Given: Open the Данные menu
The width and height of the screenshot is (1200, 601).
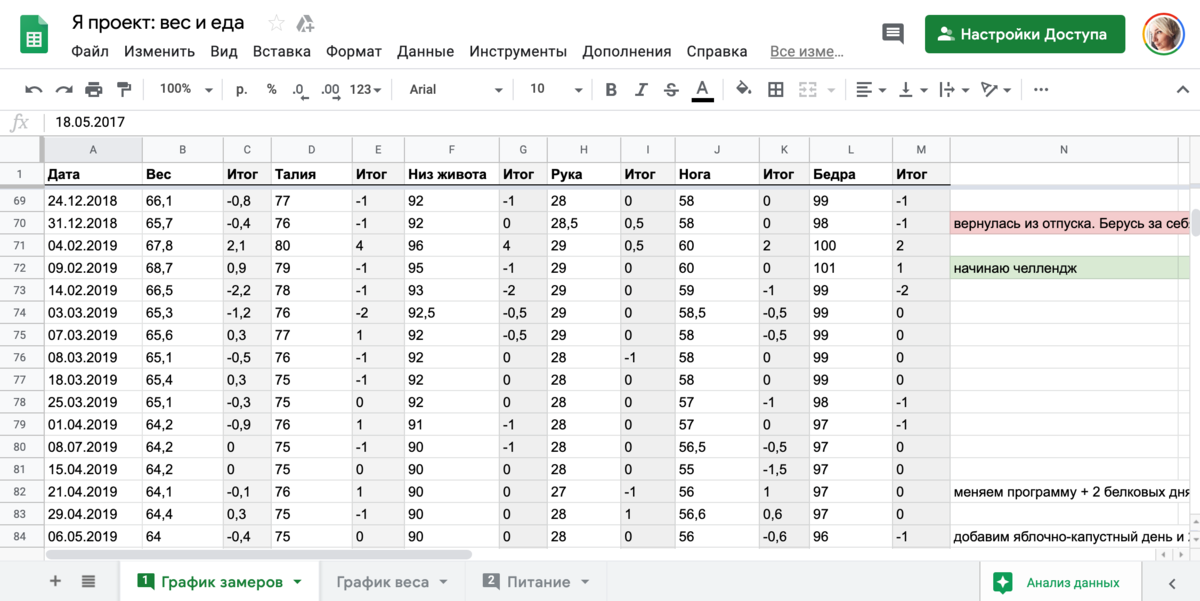Looking at the screenshot, I should tap(426, 51).
